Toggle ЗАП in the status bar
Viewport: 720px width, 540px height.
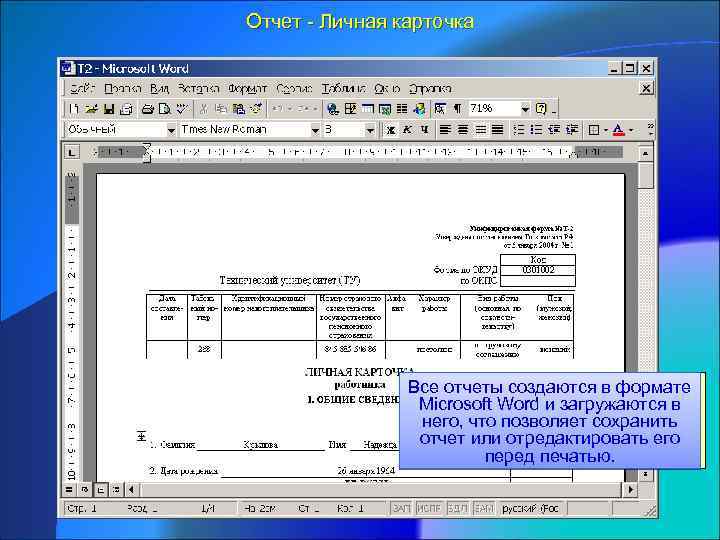402,508
